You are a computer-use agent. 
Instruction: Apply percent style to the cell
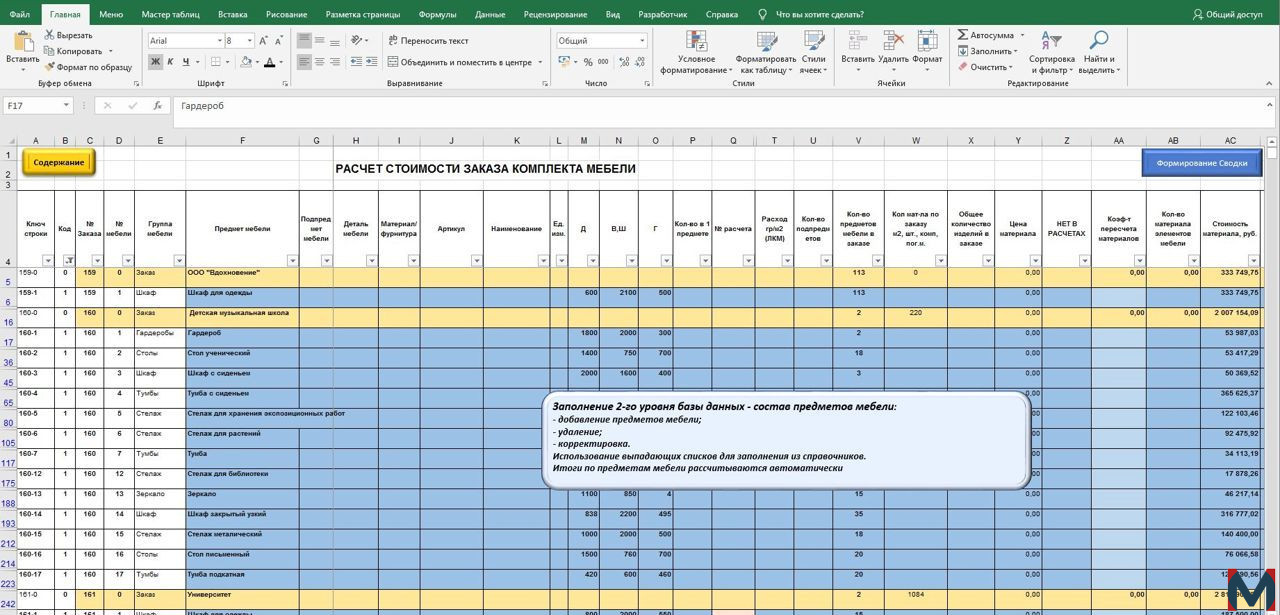(589, 62)
